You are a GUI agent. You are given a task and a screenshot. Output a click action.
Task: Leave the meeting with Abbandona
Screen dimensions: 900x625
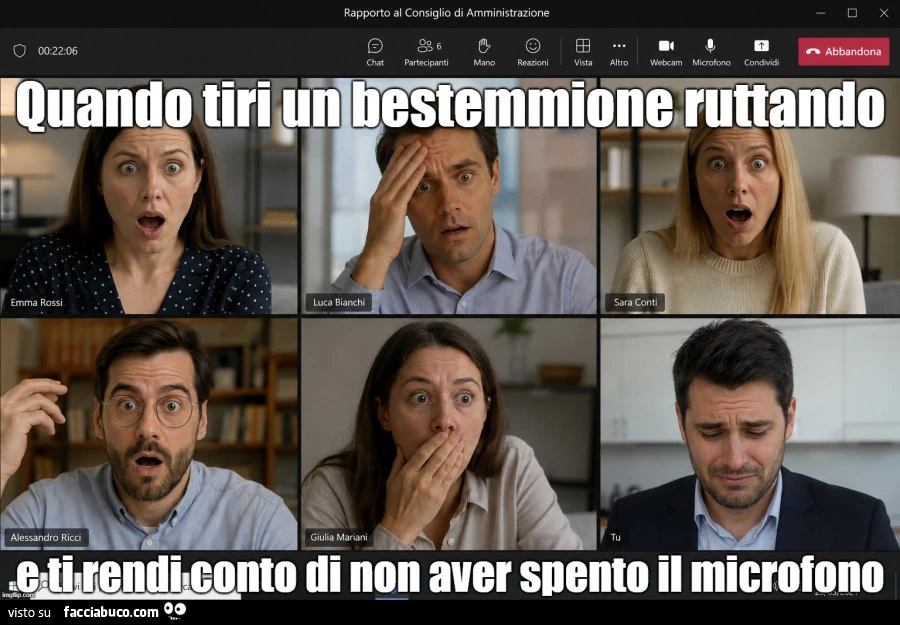[843, 52]
